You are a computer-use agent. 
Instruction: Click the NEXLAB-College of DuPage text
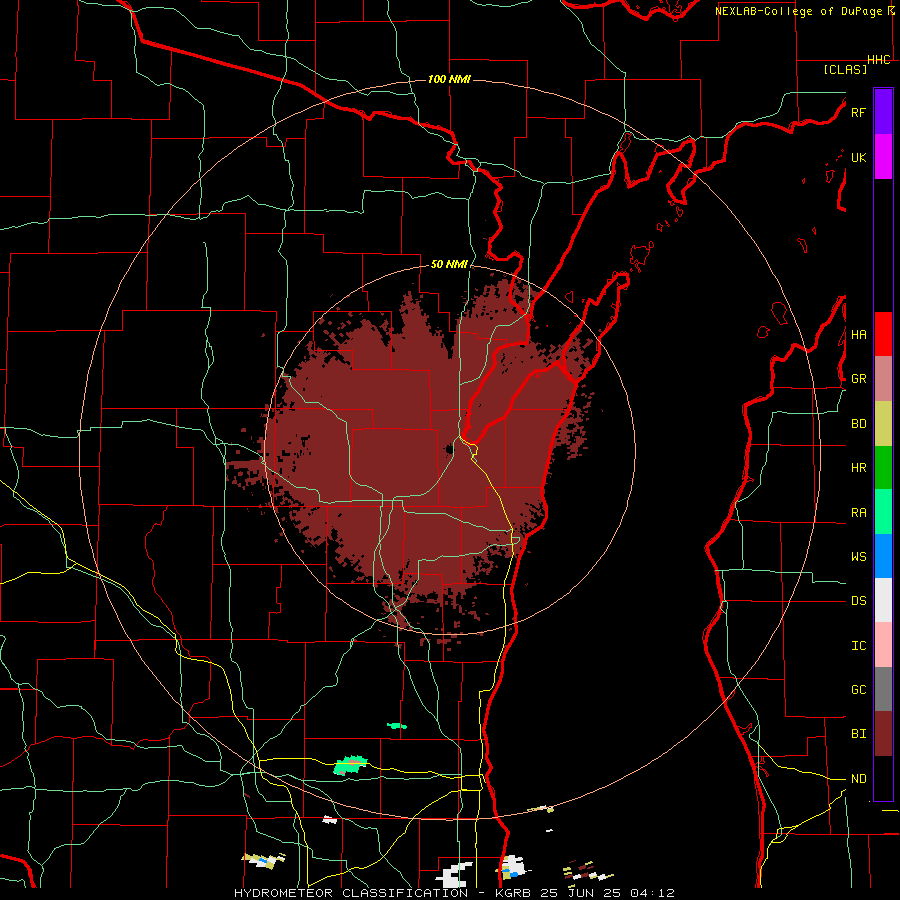coord(798,11)
